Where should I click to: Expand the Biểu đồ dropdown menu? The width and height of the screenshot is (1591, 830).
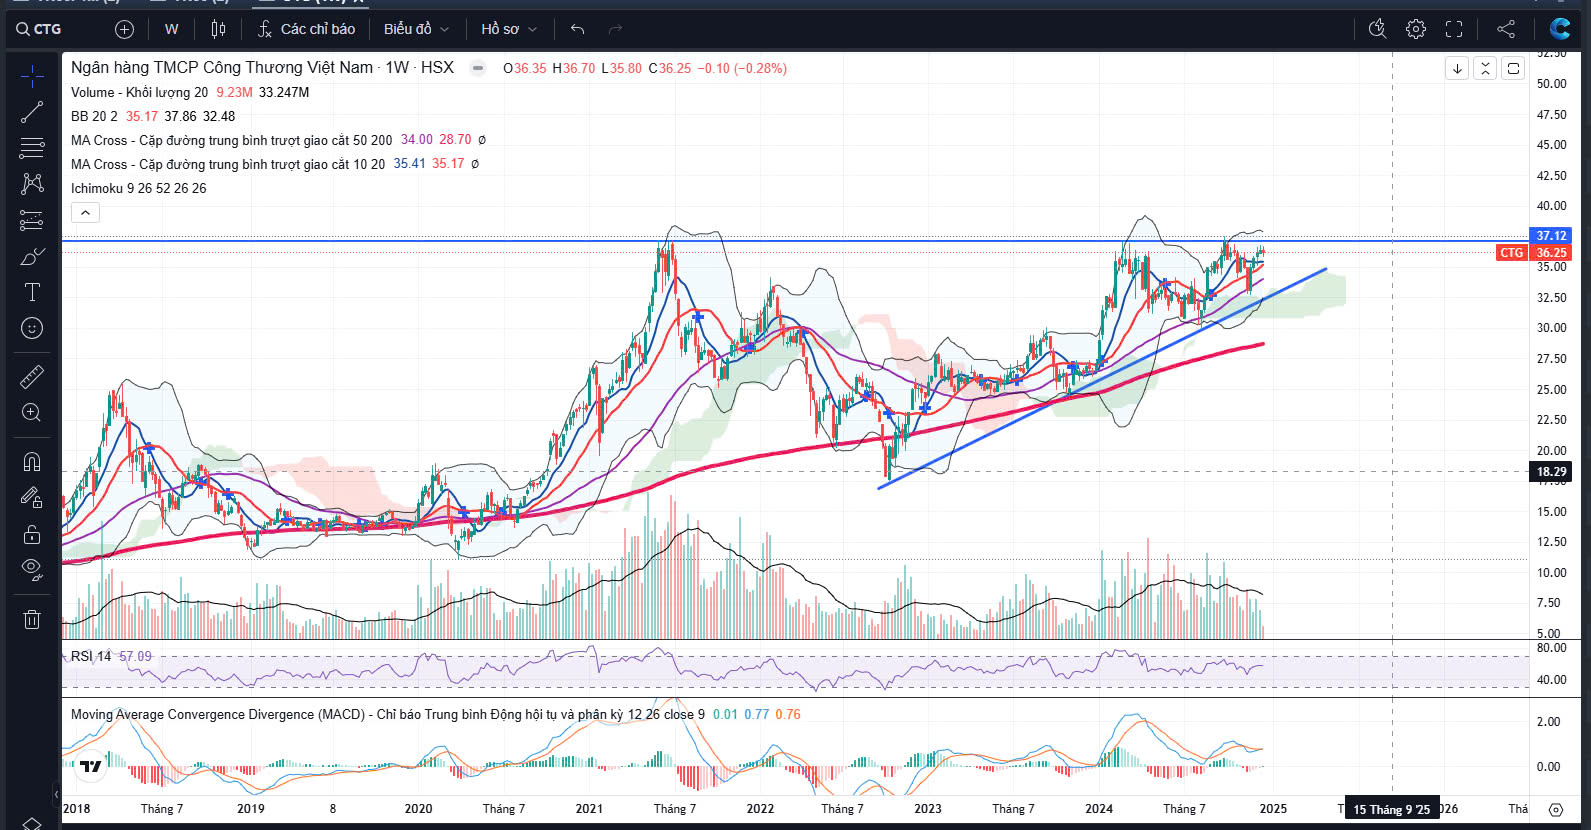pos(416,29)
